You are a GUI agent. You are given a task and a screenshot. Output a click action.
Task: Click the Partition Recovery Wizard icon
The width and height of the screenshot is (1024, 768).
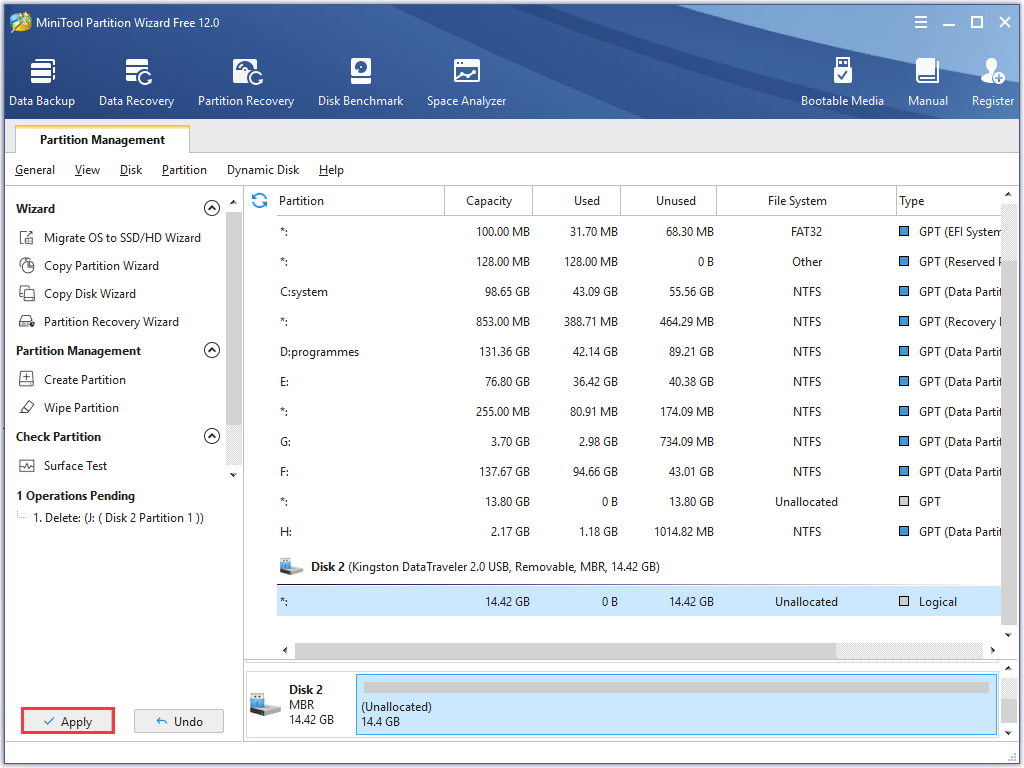click(x=27, y=322)
